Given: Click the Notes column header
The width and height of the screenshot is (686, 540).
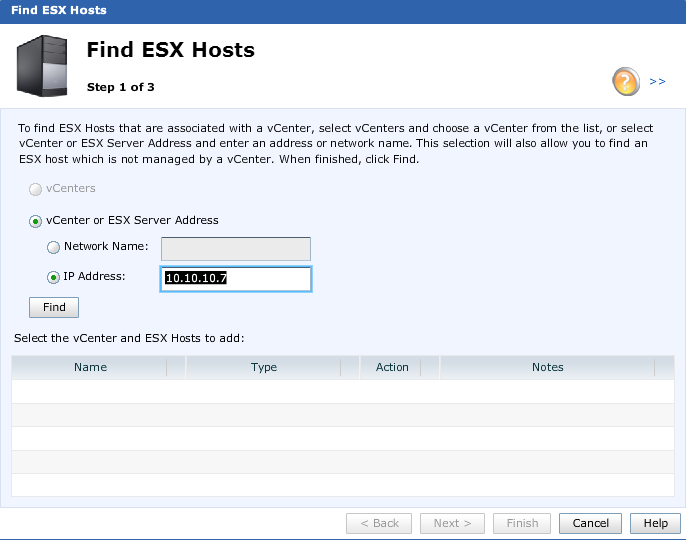Looking at the screenshot, I should click(548, 367).
